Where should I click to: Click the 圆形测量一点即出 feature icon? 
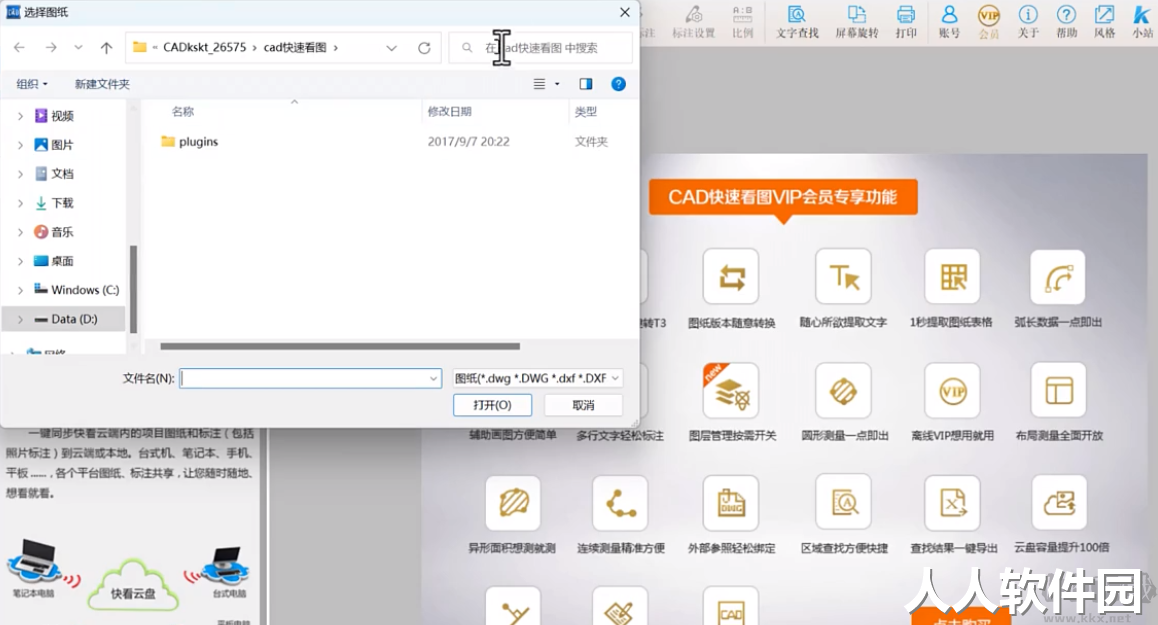(x=843, y=390)
